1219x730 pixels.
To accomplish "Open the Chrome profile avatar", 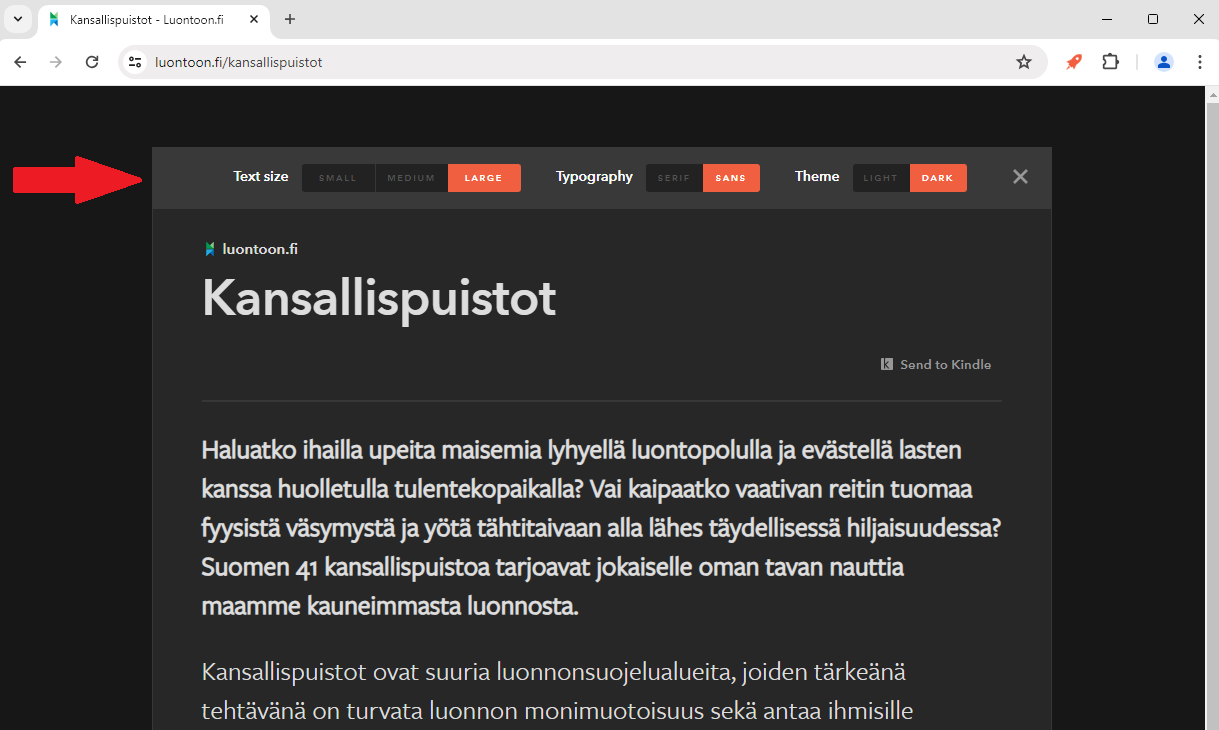I will (1163, 62).
